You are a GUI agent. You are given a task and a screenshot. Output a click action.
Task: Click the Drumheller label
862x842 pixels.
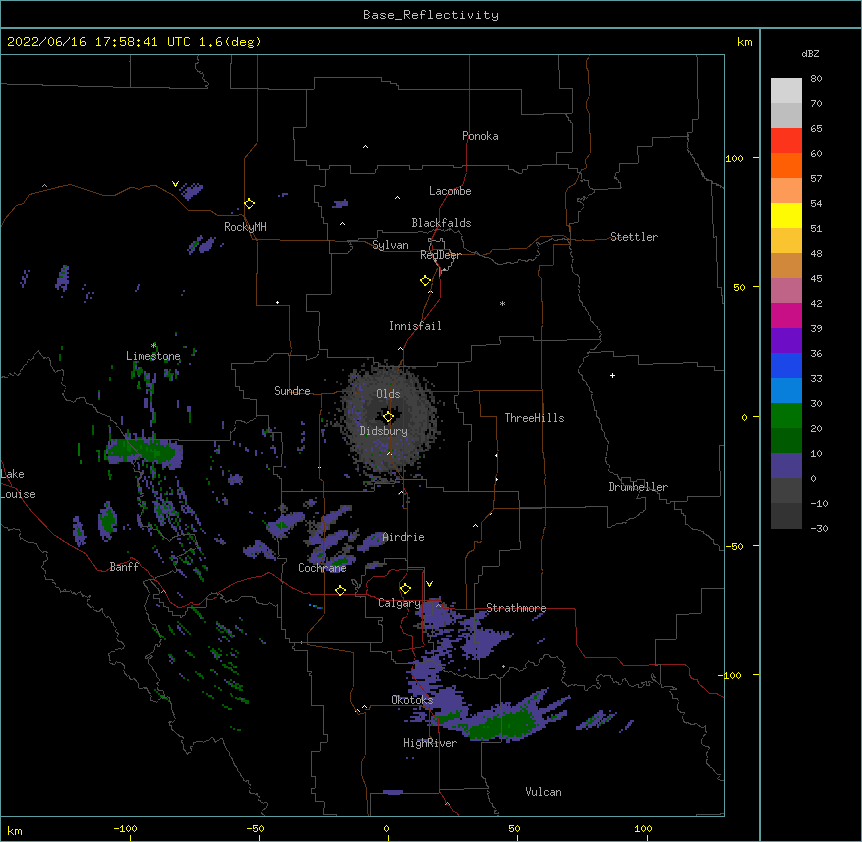[638, 487]
